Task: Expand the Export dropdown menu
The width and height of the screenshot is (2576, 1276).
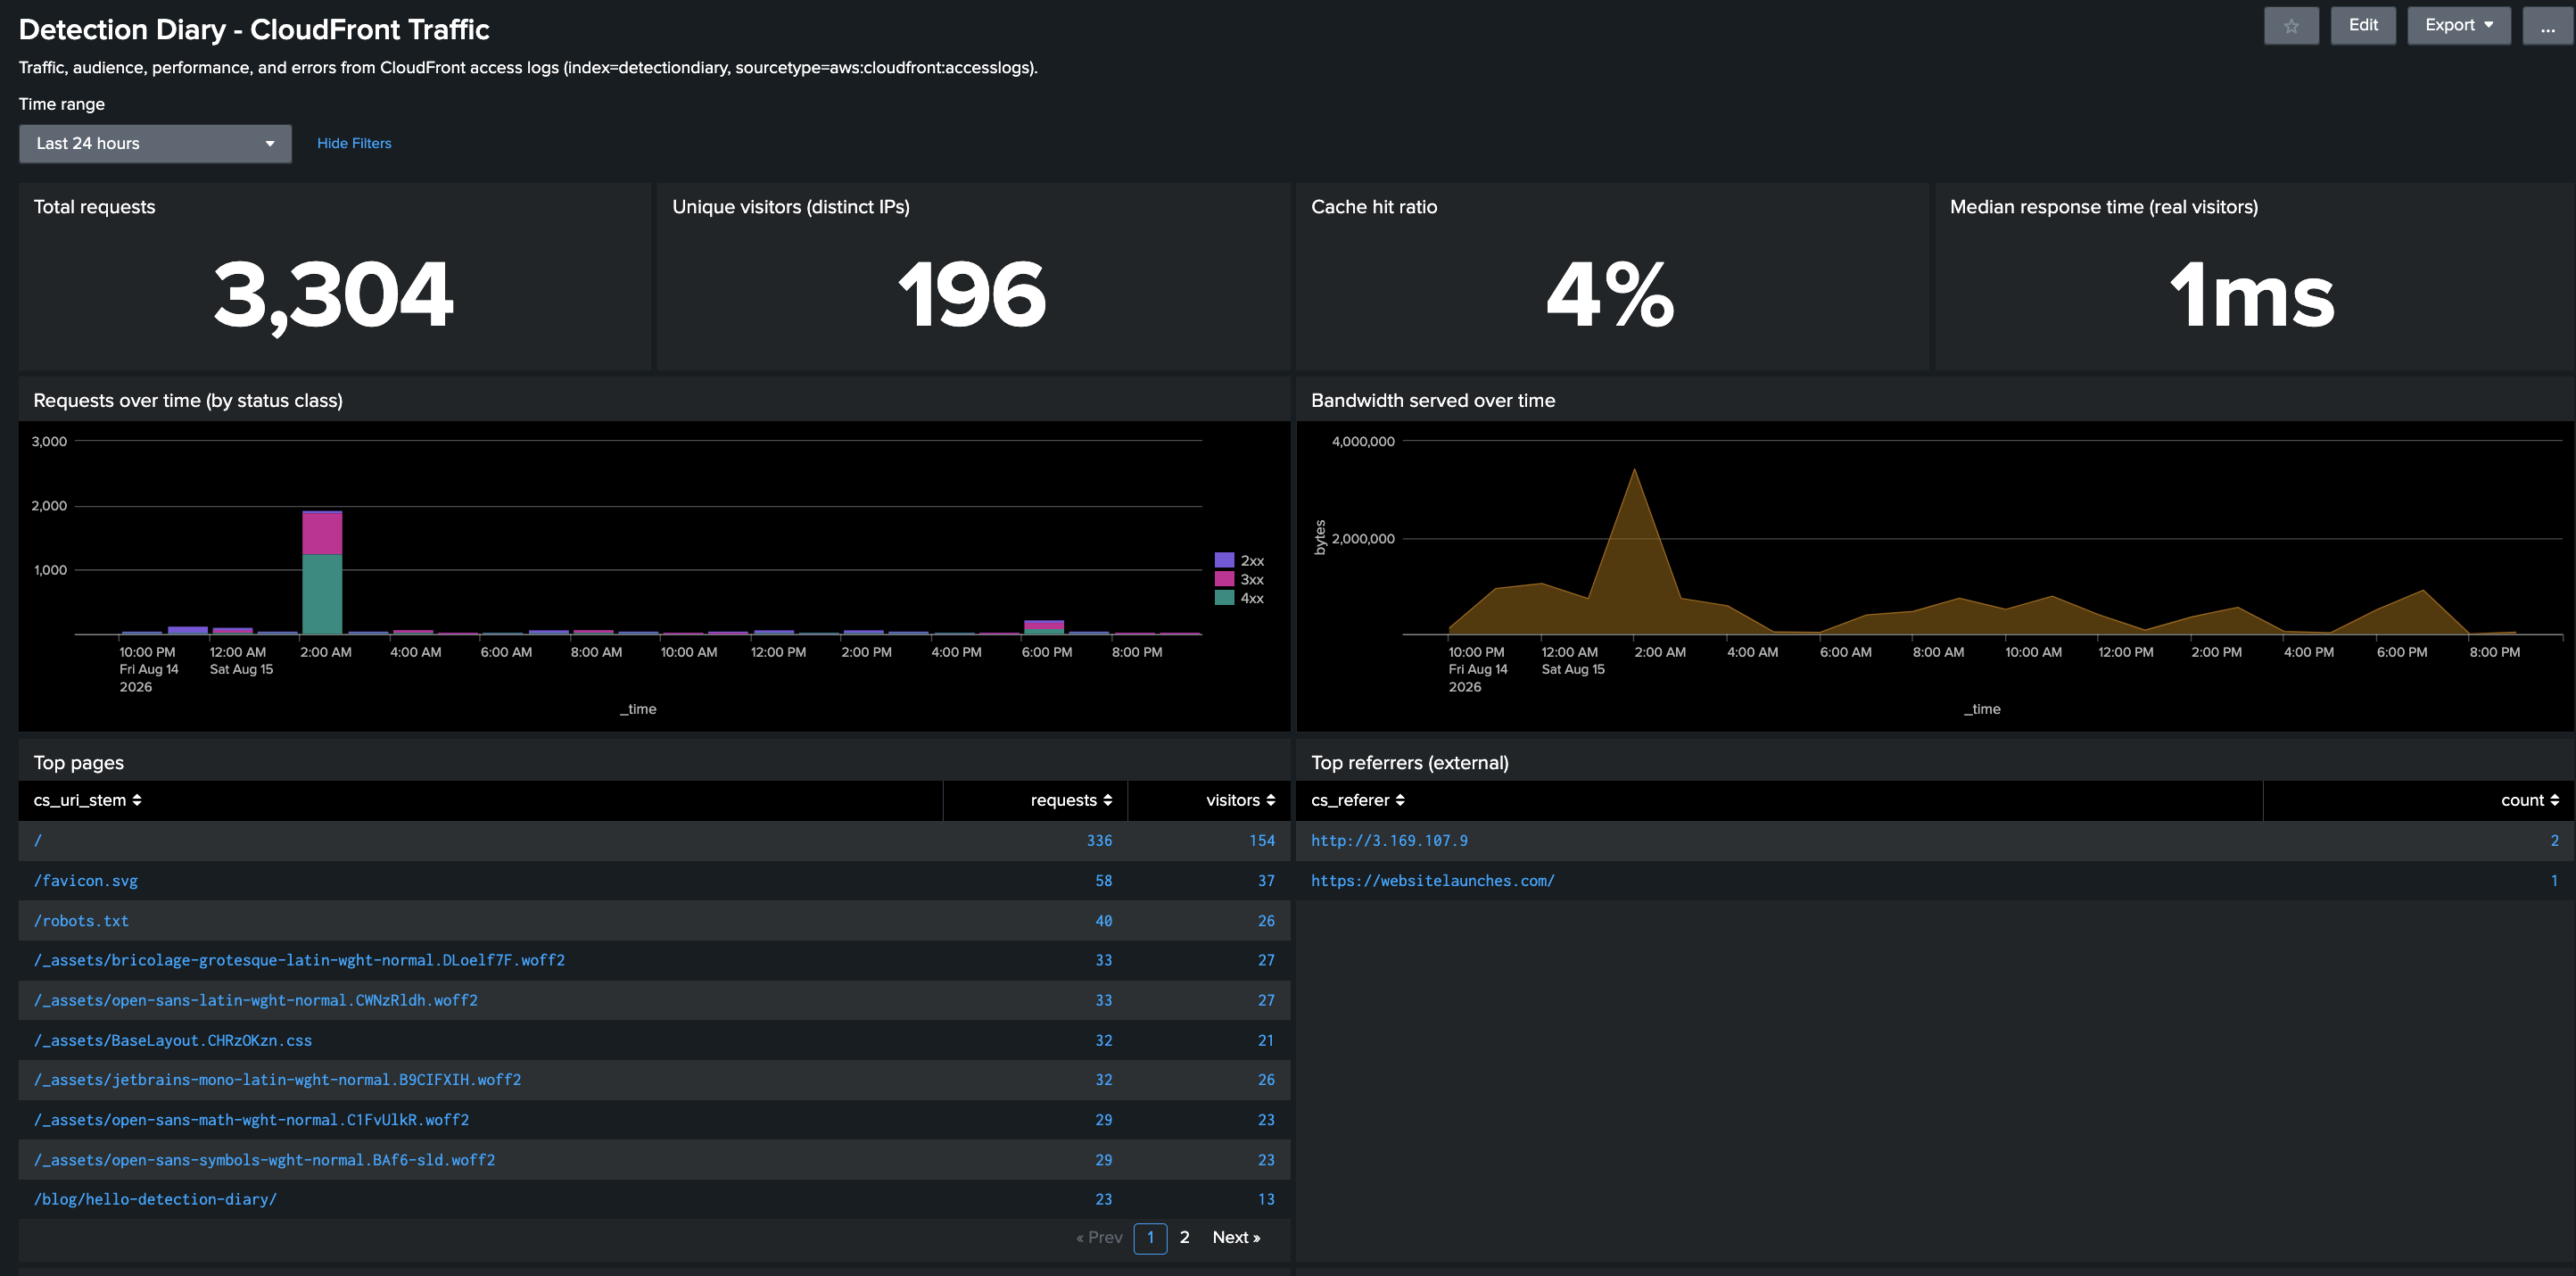Action: coord(2458,26)
